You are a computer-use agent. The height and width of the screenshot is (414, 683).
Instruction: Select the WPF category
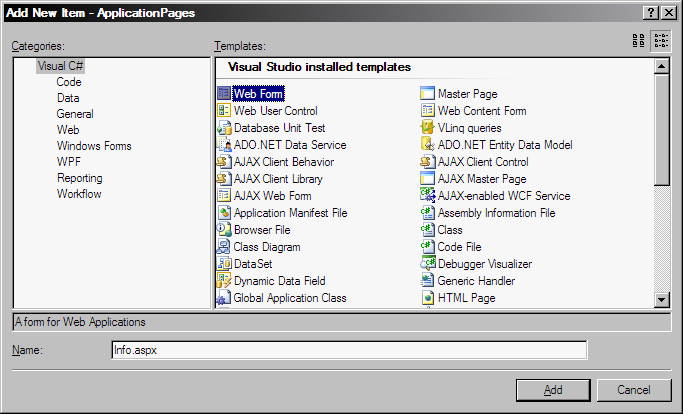[69, 162]
